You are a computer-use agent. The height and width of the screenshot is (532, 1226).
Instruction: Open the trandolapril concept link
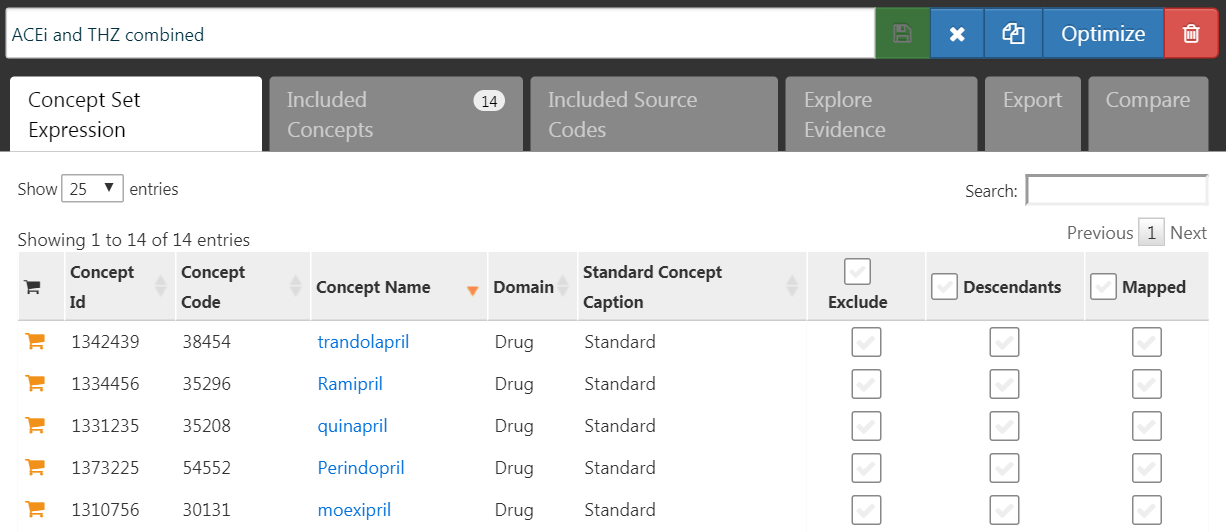(363, 342)
